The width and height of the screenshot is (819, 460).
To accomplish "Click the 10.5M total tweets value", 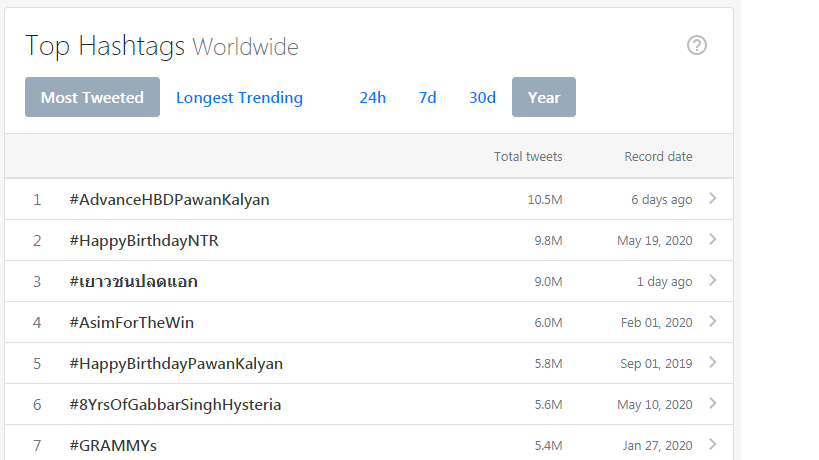I will pyautogui.click(x=545, y=199).
